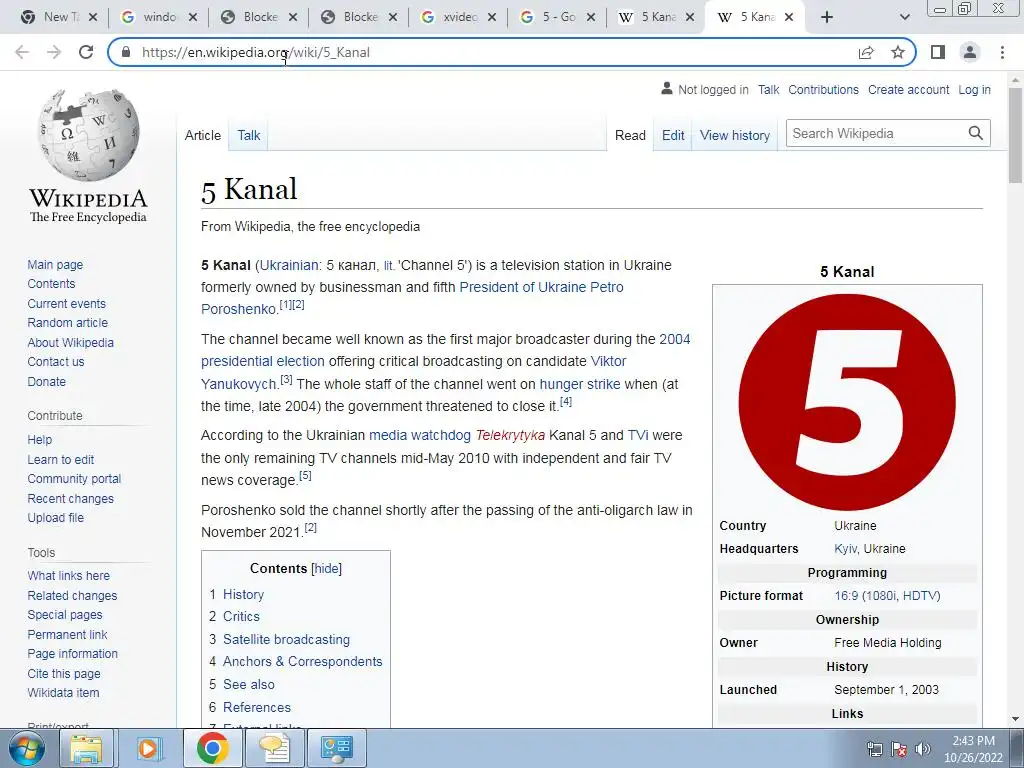Hide the Contents table via [hide]

(x=327, y=569)
